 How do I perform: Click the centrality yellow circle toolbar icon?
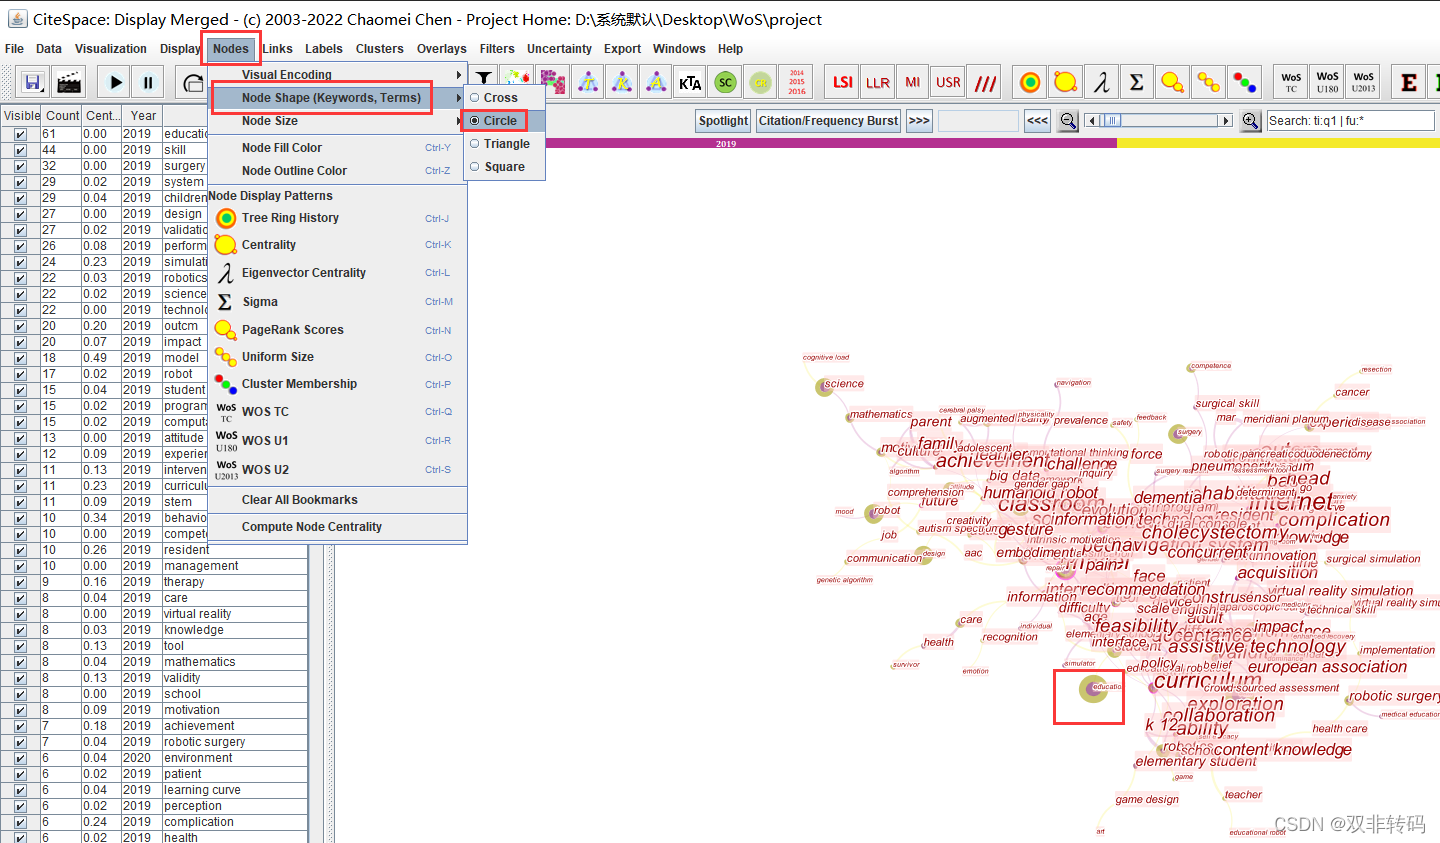1066,82
